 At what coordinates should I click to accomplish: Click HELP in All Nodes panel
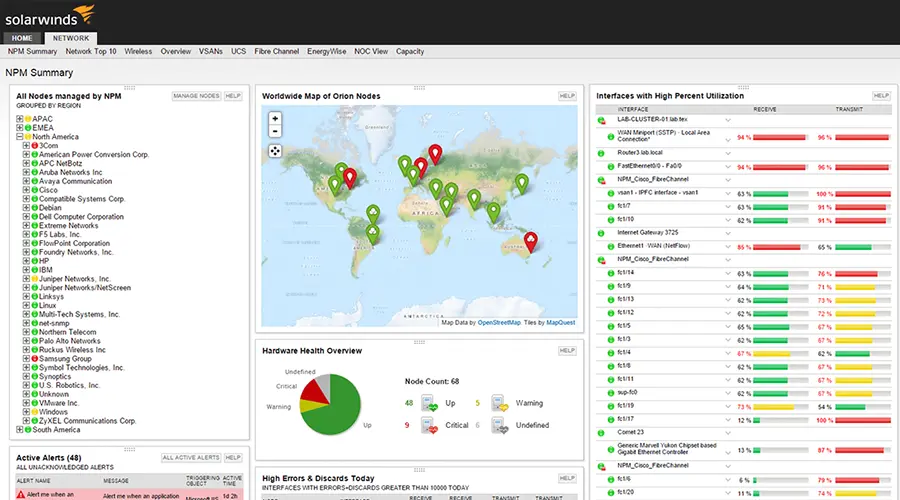tap(233, 96)
